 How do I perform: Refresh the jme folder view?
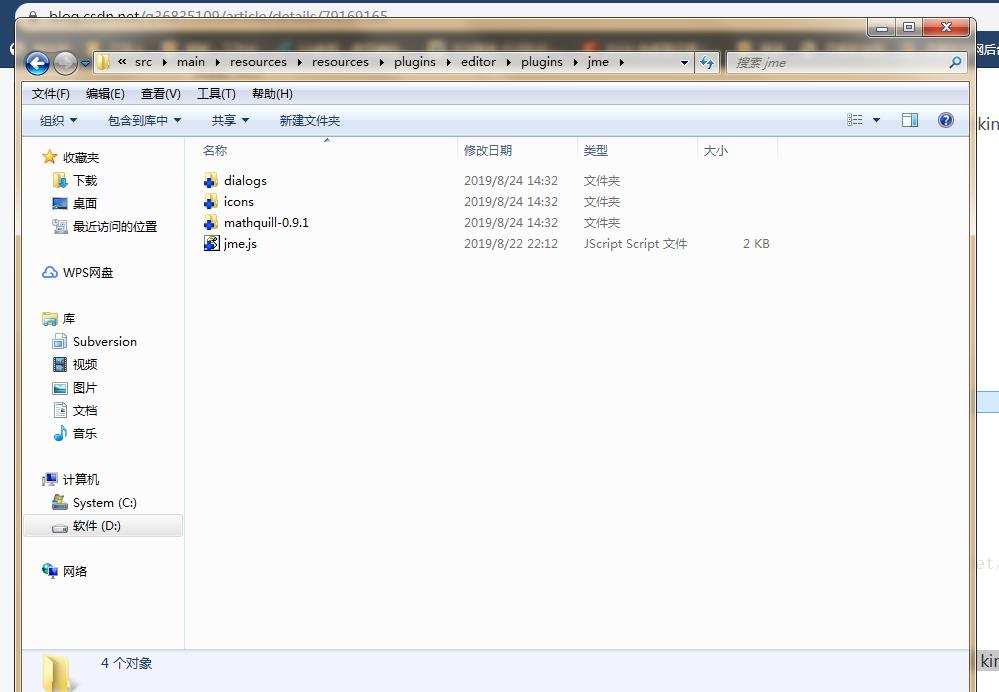point(708,62)
